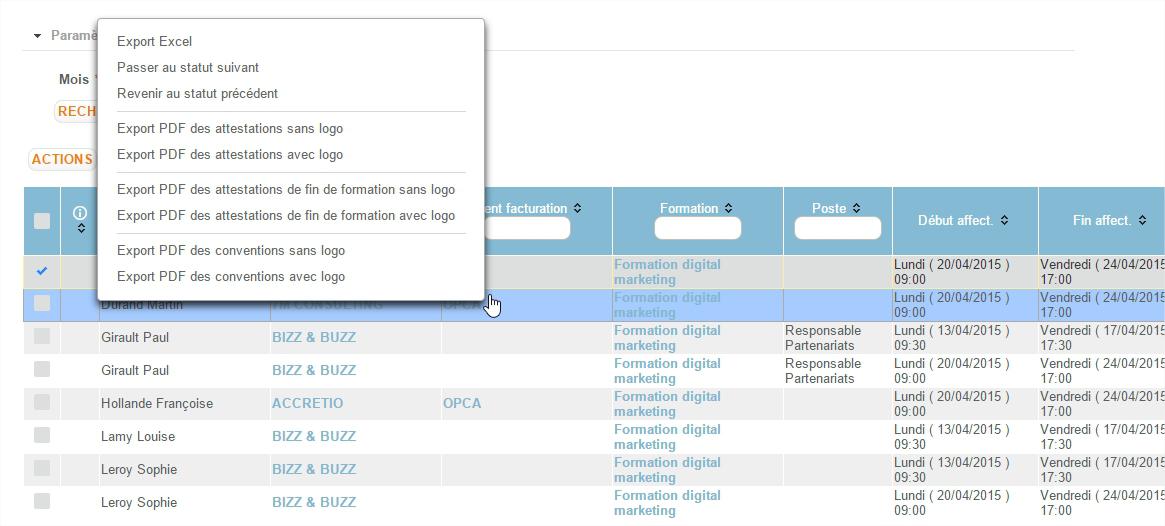Image resolution: width=1165 pixels, height=526 pixels.
Task: Choose Export PDF des conventions avec logo
Action: [x=231, y=277]
